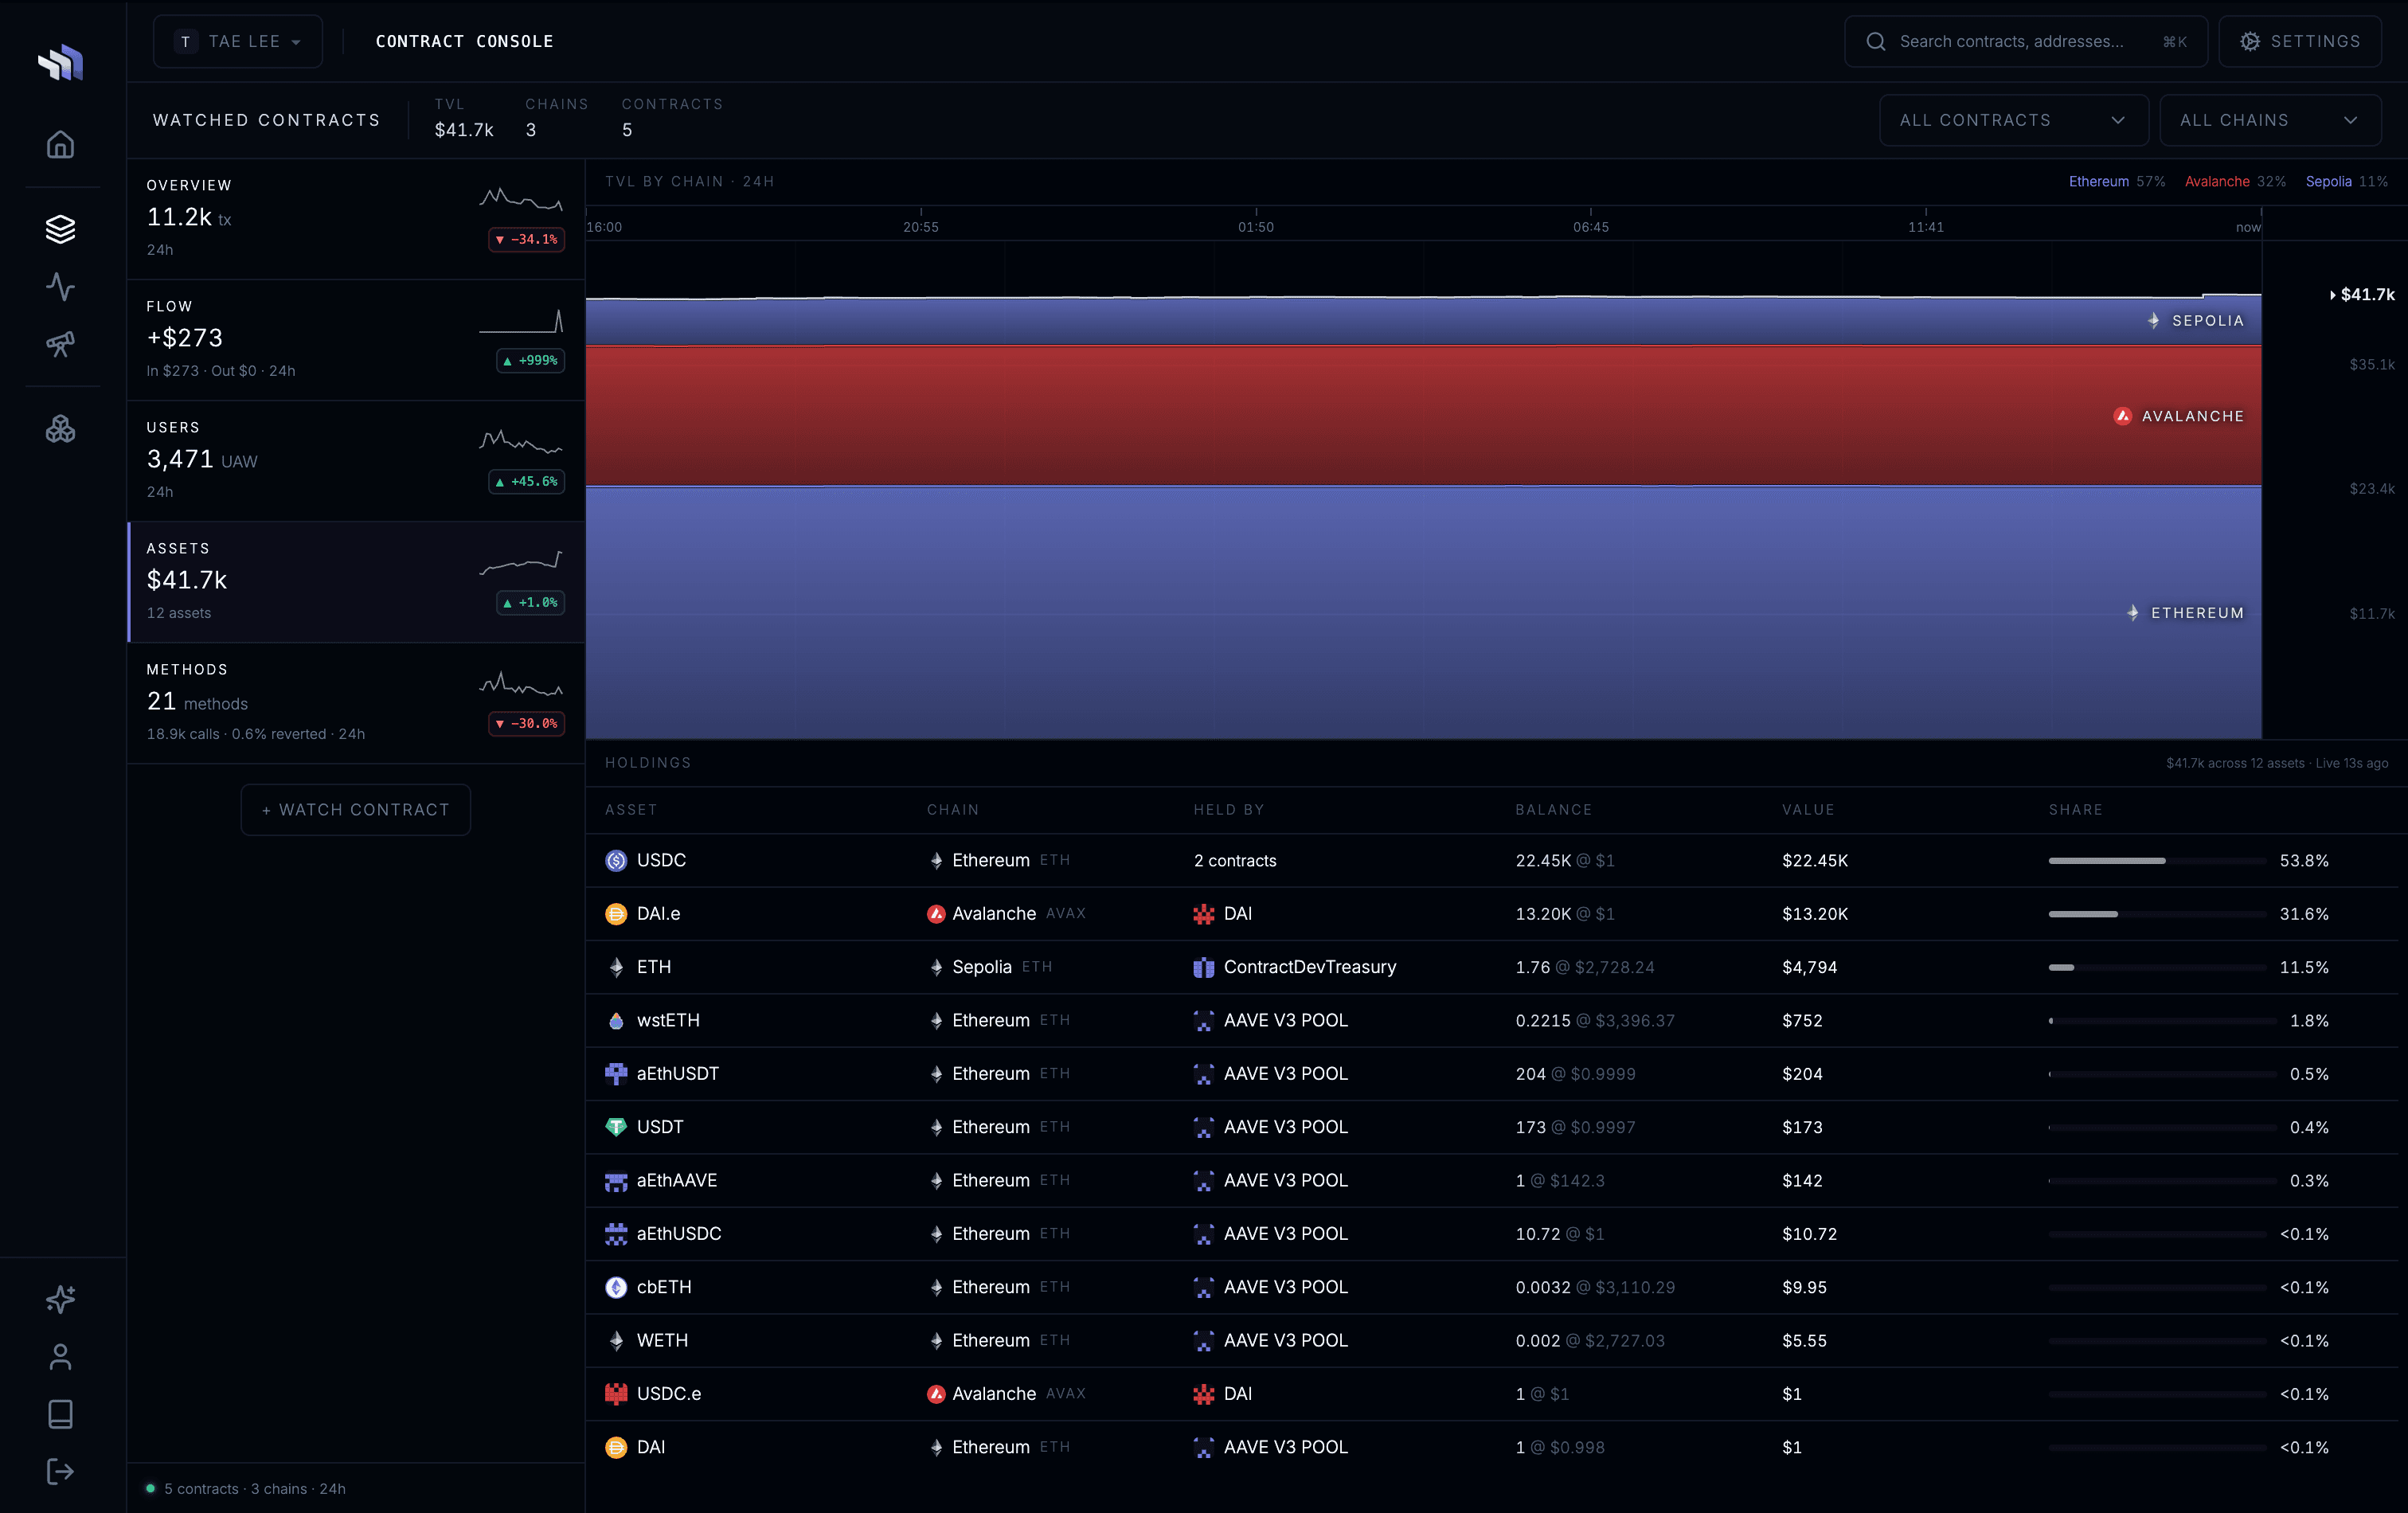This screenshot has height=1513, width=2408.
Task: Click the ContractDevTreasury holder name
Action: (1310, 967)
